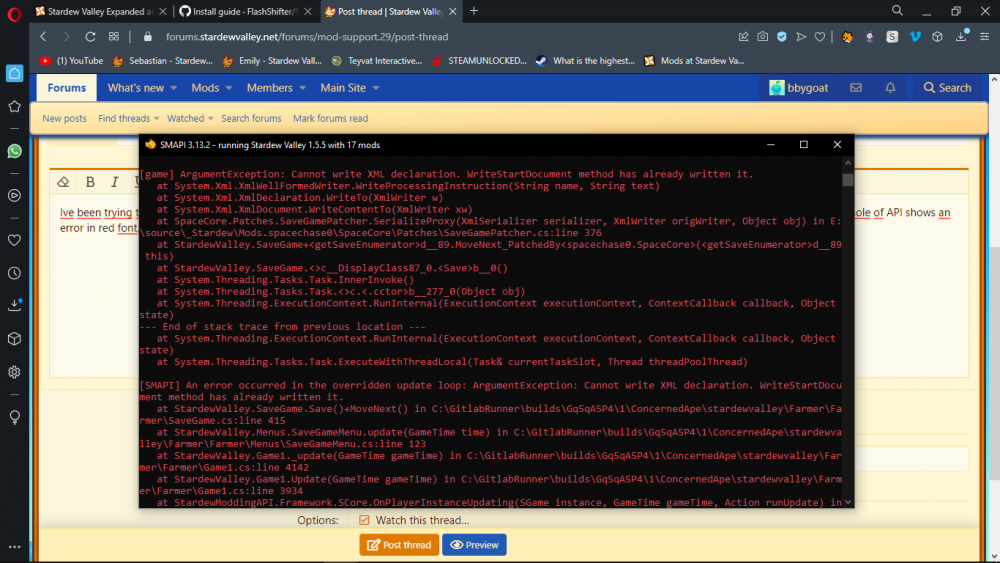Click into the thread message text area
This screenshot has width=1000, height=563.
coord(509,285)
